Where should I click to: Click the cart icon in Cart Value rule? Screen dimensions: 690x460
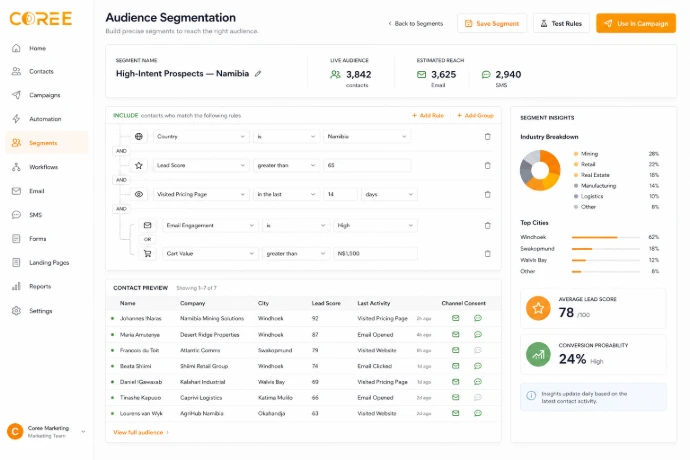point(147,254)
